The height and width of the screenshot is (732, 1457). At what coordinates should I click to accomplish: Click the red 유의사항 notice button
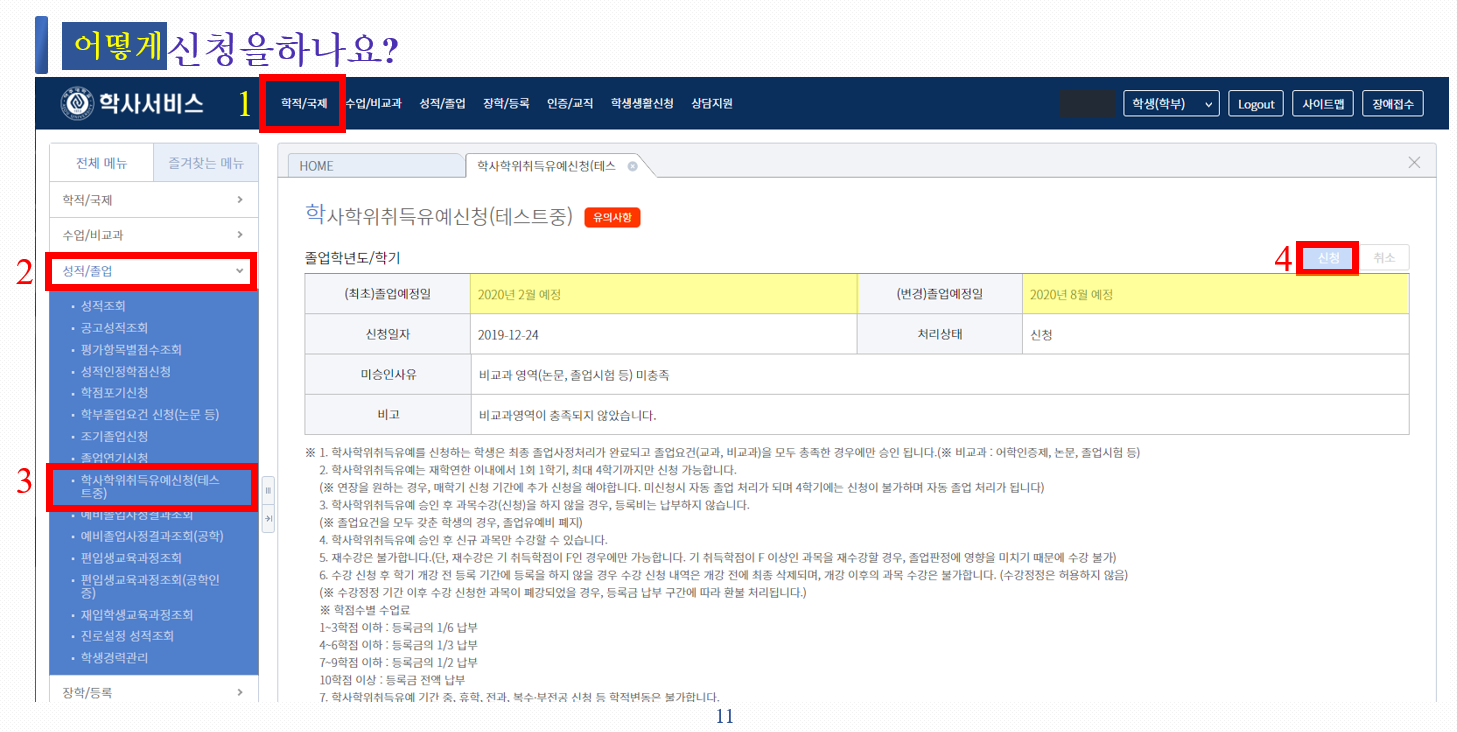tap(611, 217)
